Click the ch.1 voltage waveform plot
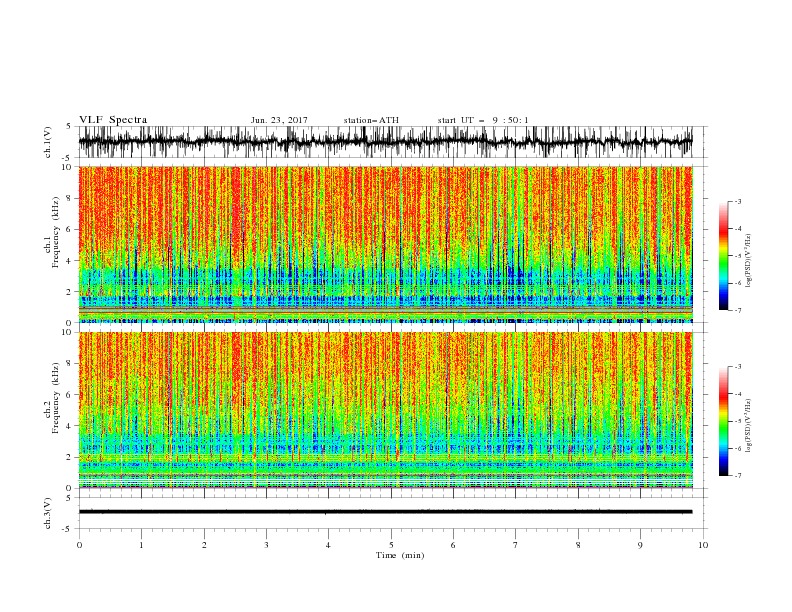This screenshot has height=612, width=792. point(385,142)
